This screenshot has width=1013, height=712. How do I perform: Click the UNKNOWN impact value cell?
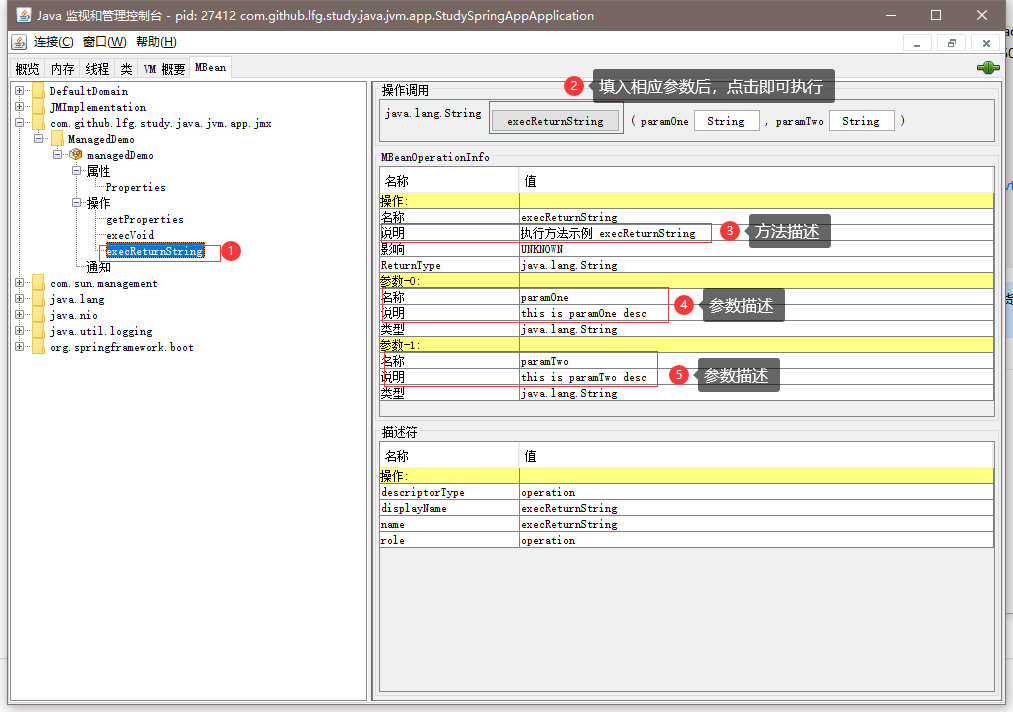(x=757, y=249)
